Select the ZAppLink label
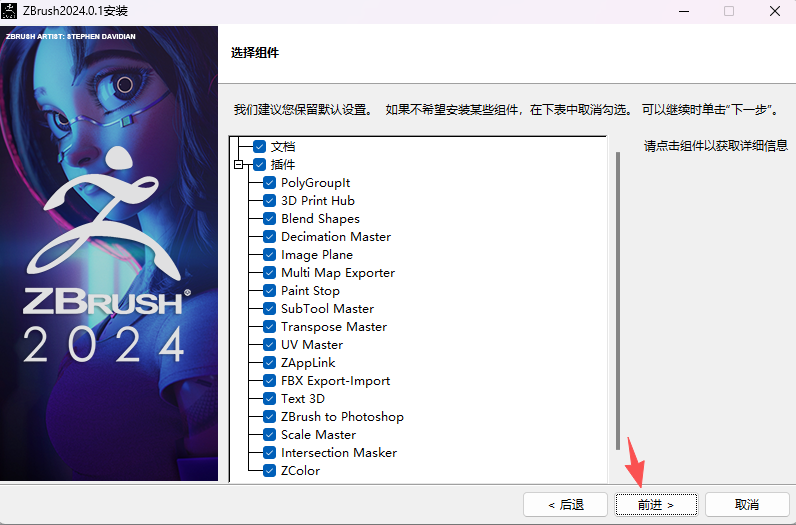This screenshot has height=525, width=796. tap(308, 363)
